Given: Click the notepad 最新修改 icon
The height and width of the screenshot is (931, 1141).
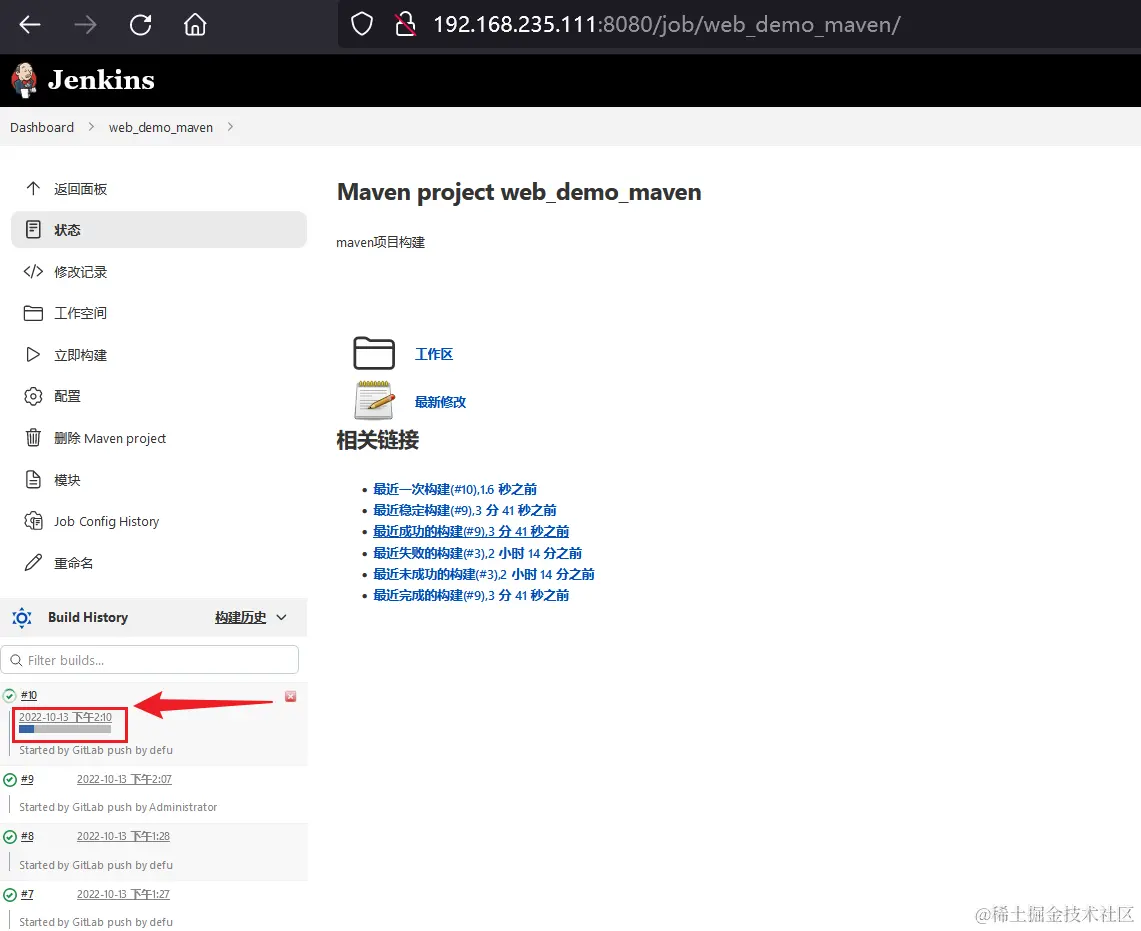Looking at the screenshot, I should coord(374,400).
